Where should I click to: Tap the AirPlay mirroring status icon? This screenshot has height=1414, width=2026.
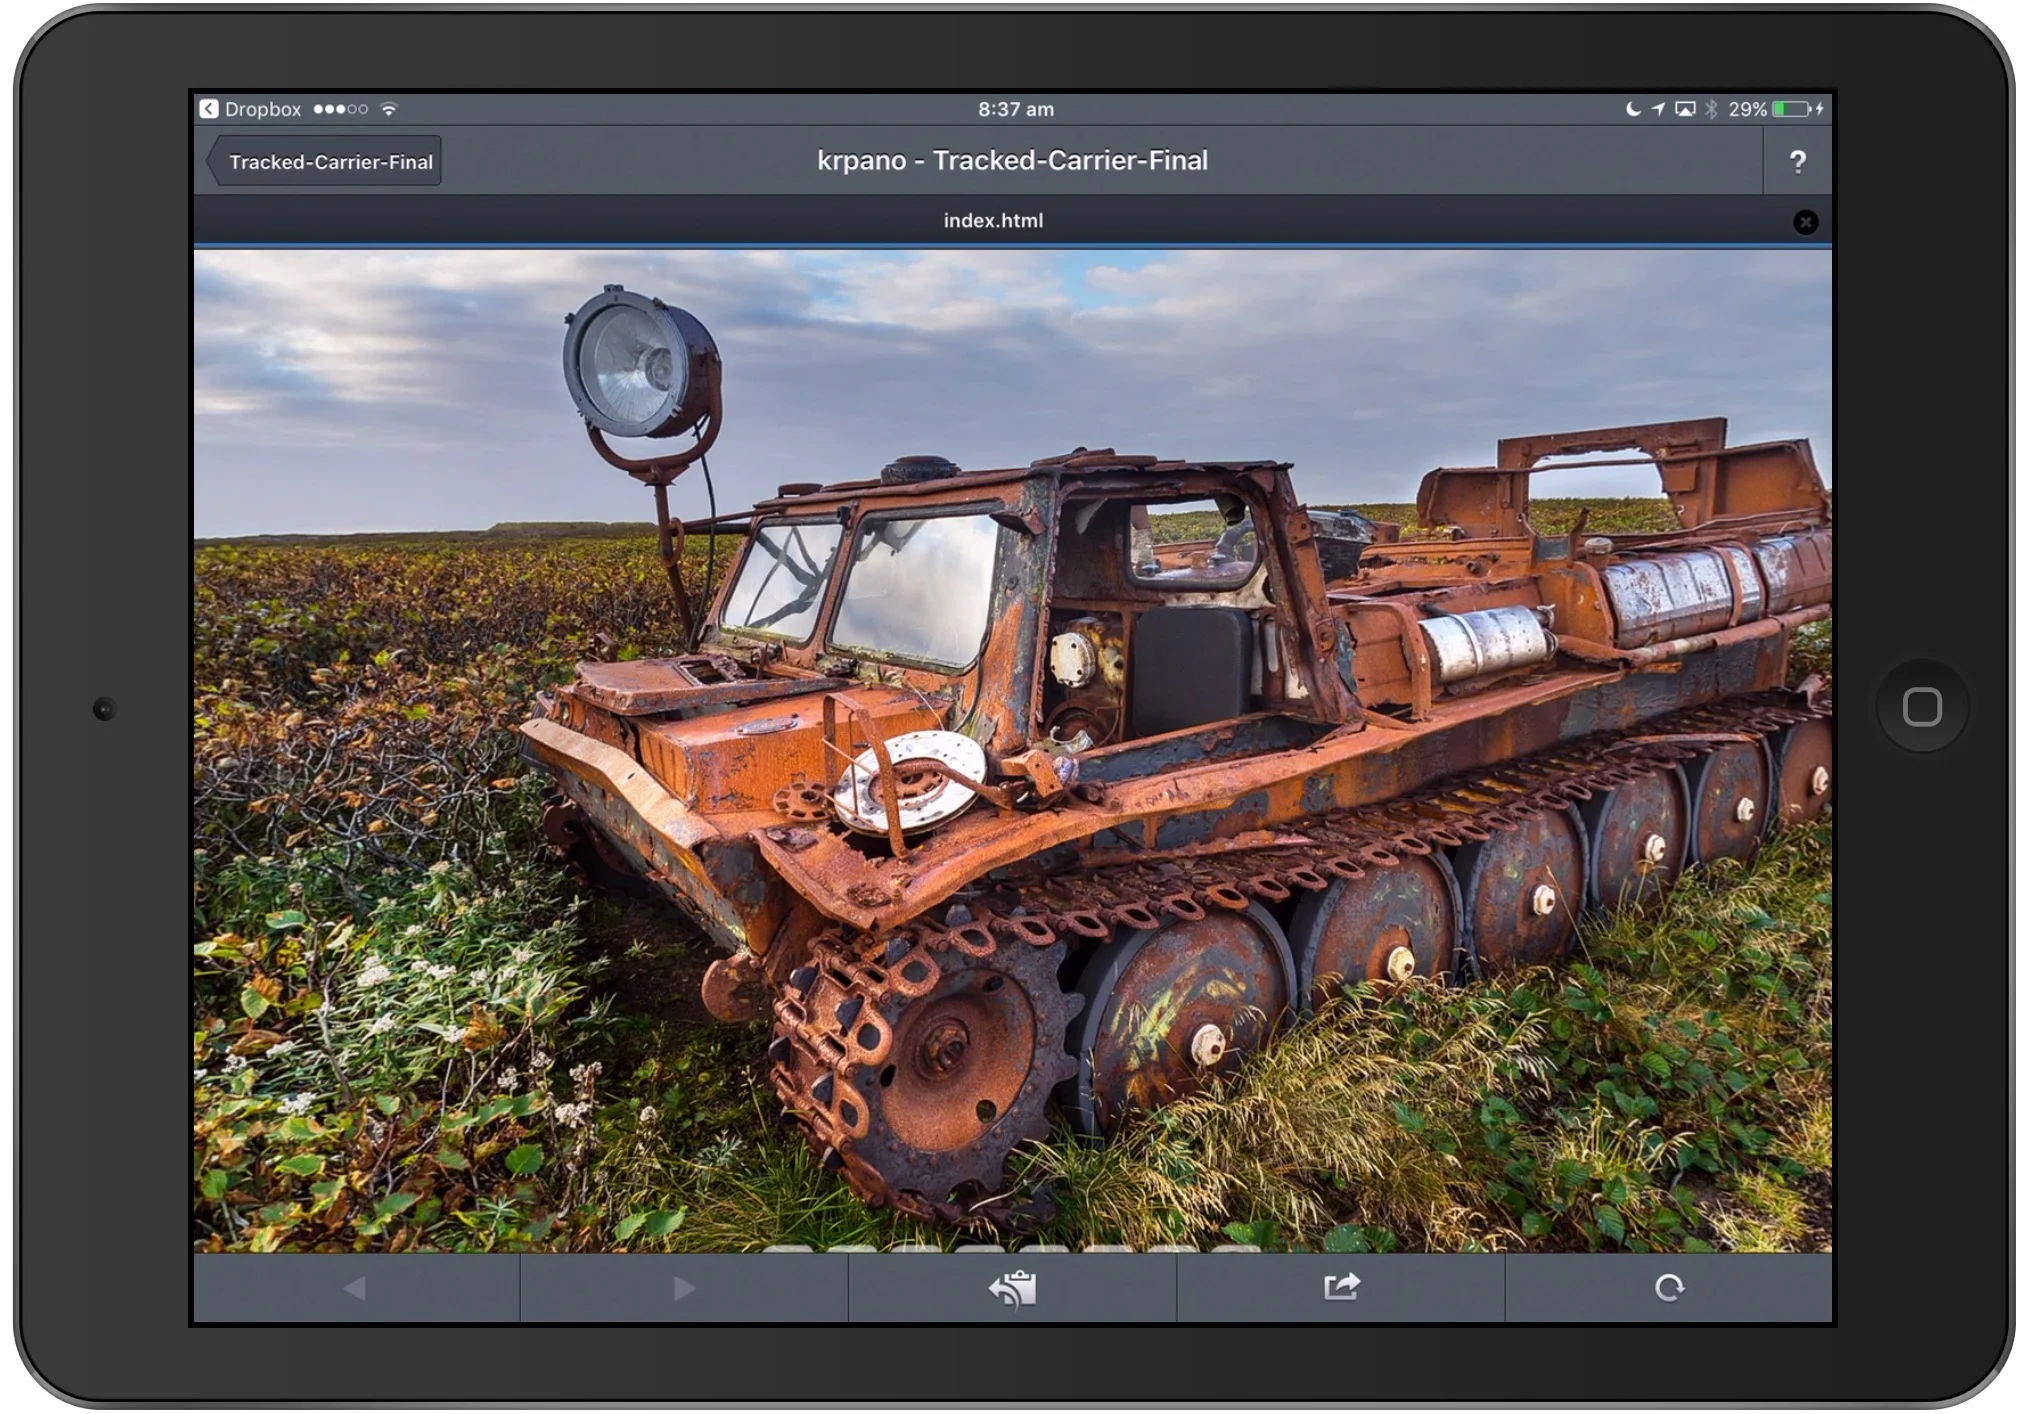[1685, 109]
